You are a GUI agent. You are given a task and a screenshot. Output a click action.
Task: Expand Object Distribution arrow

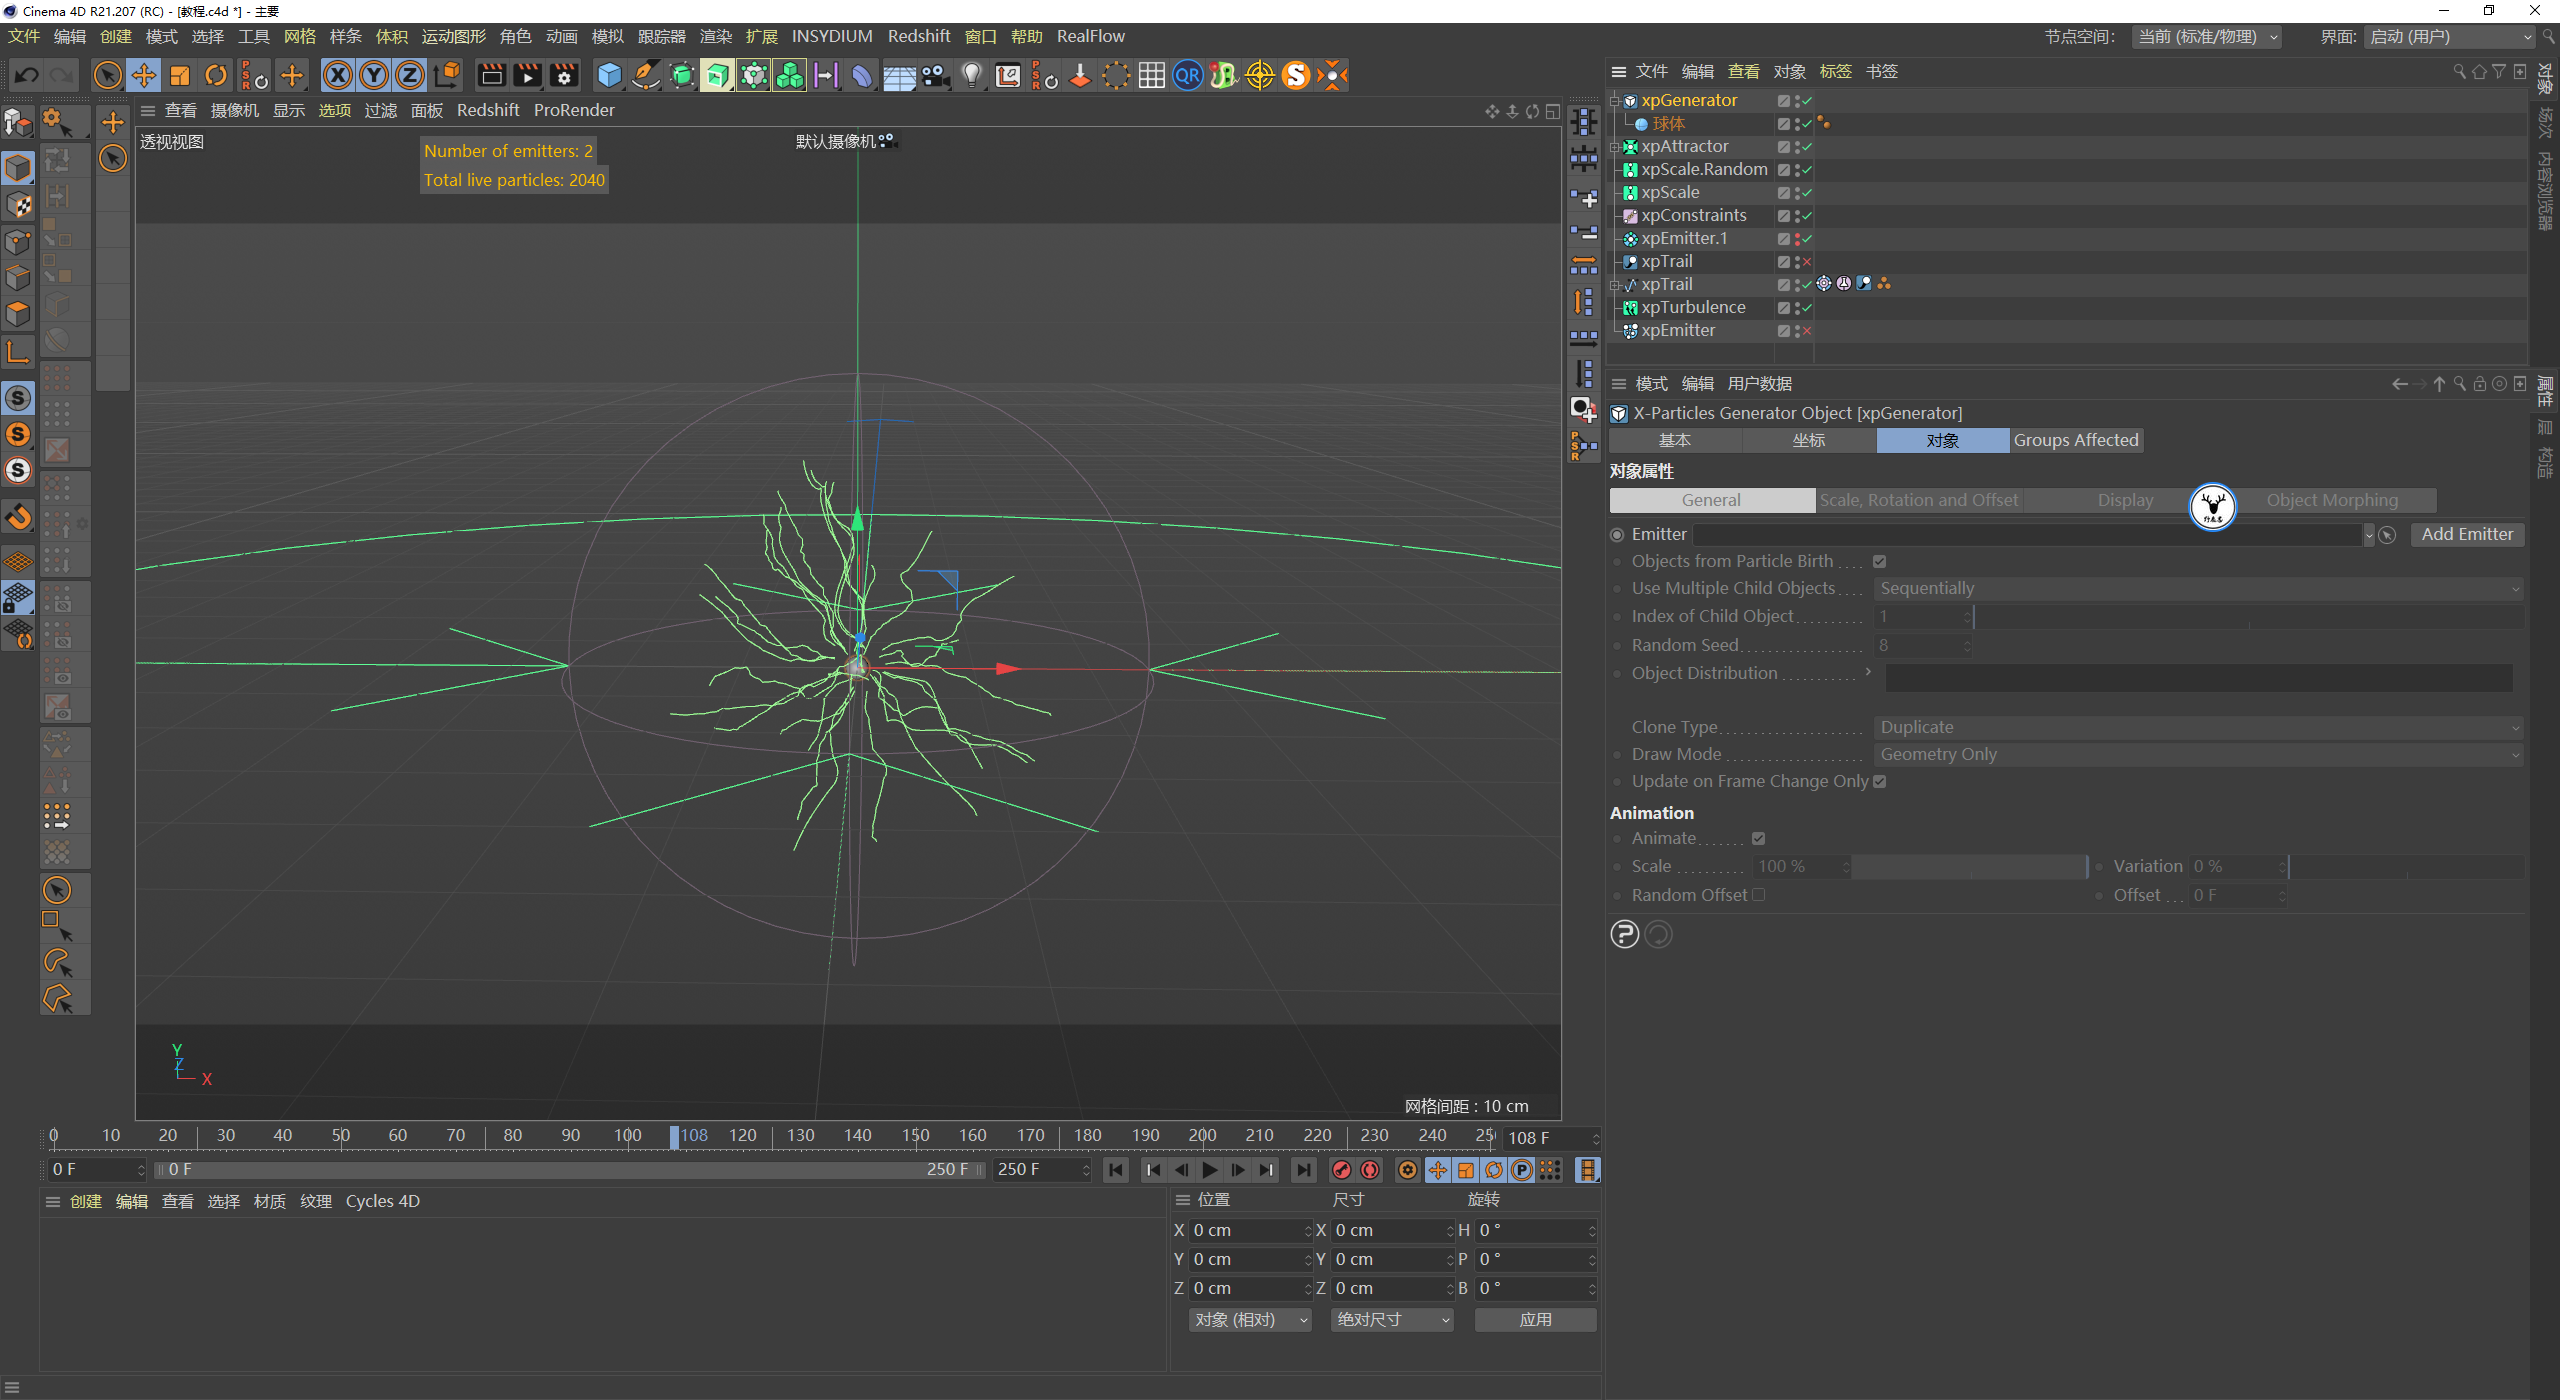click(x=1868, y=672)
